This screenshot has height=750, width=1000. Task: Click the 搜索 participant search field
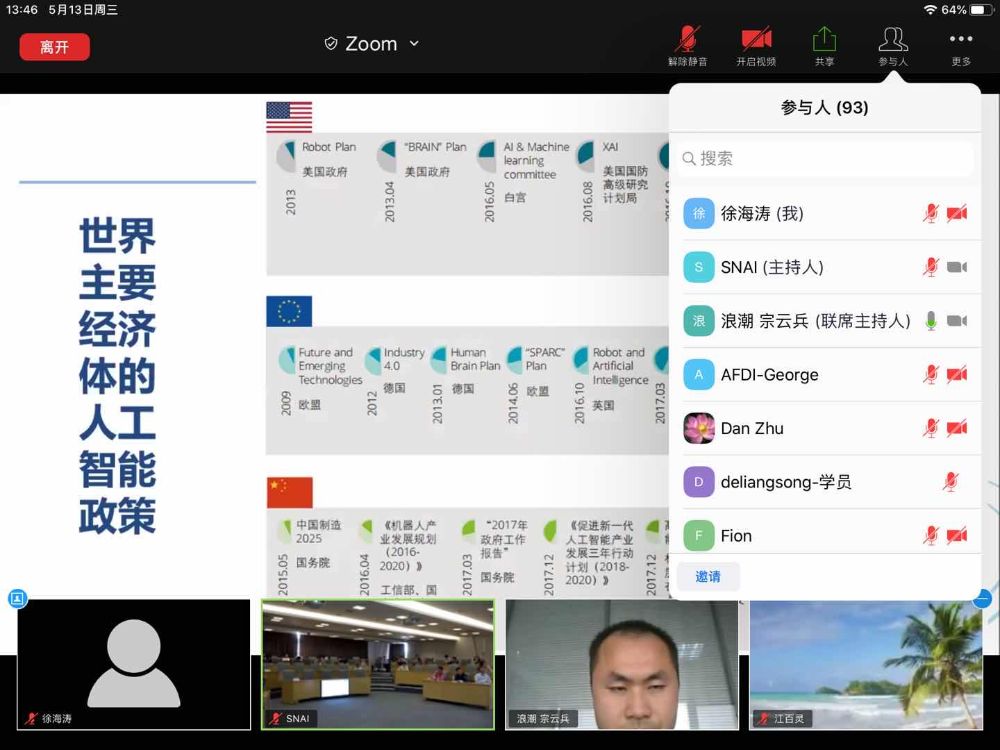coord(825,159)
